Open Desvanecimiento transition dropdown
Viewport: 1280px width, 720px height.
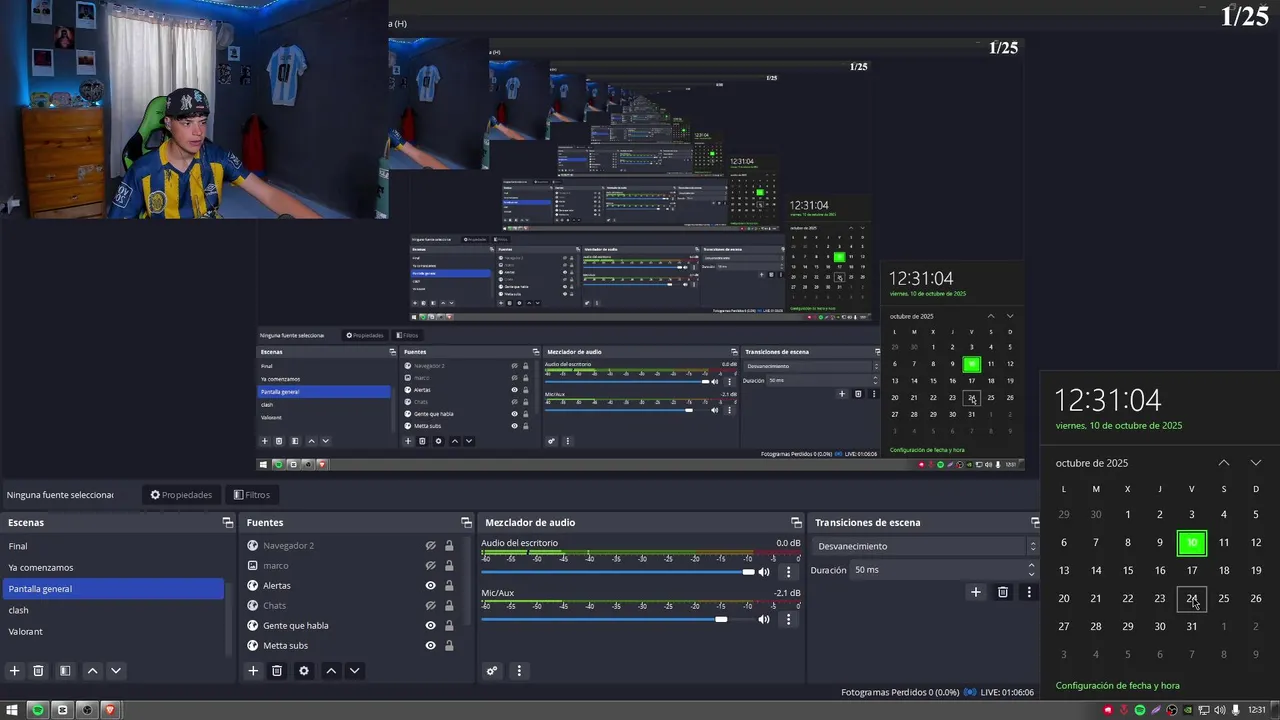pos(927,546)
